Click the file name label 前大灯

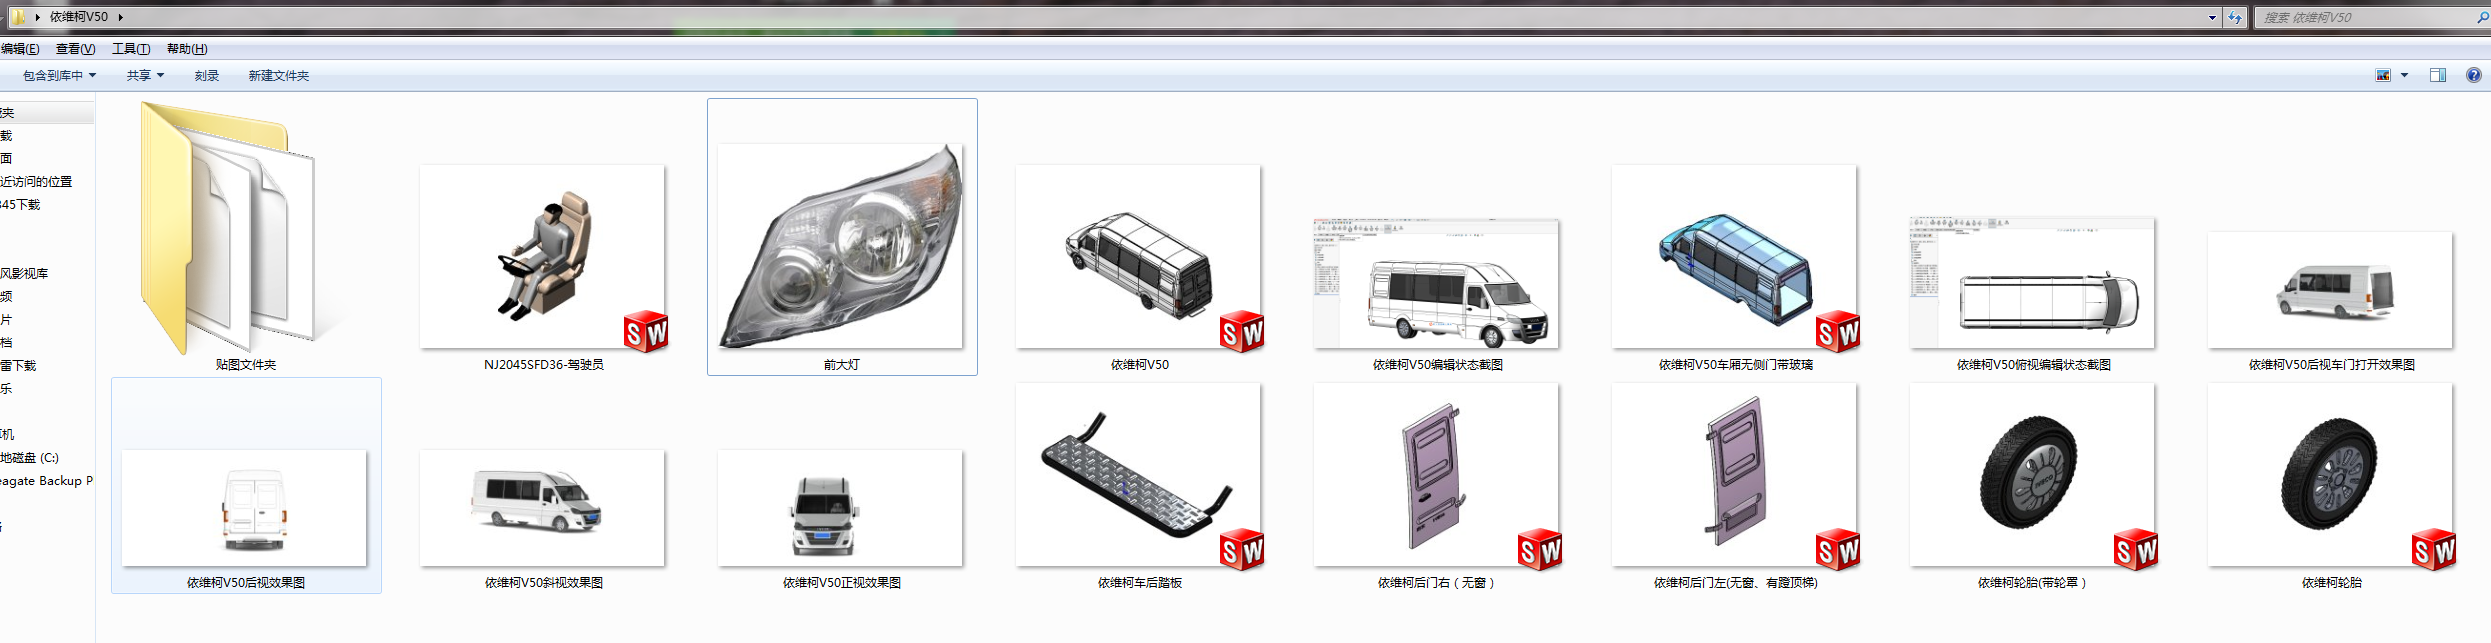pyautogui.click(x=841, y=365)
